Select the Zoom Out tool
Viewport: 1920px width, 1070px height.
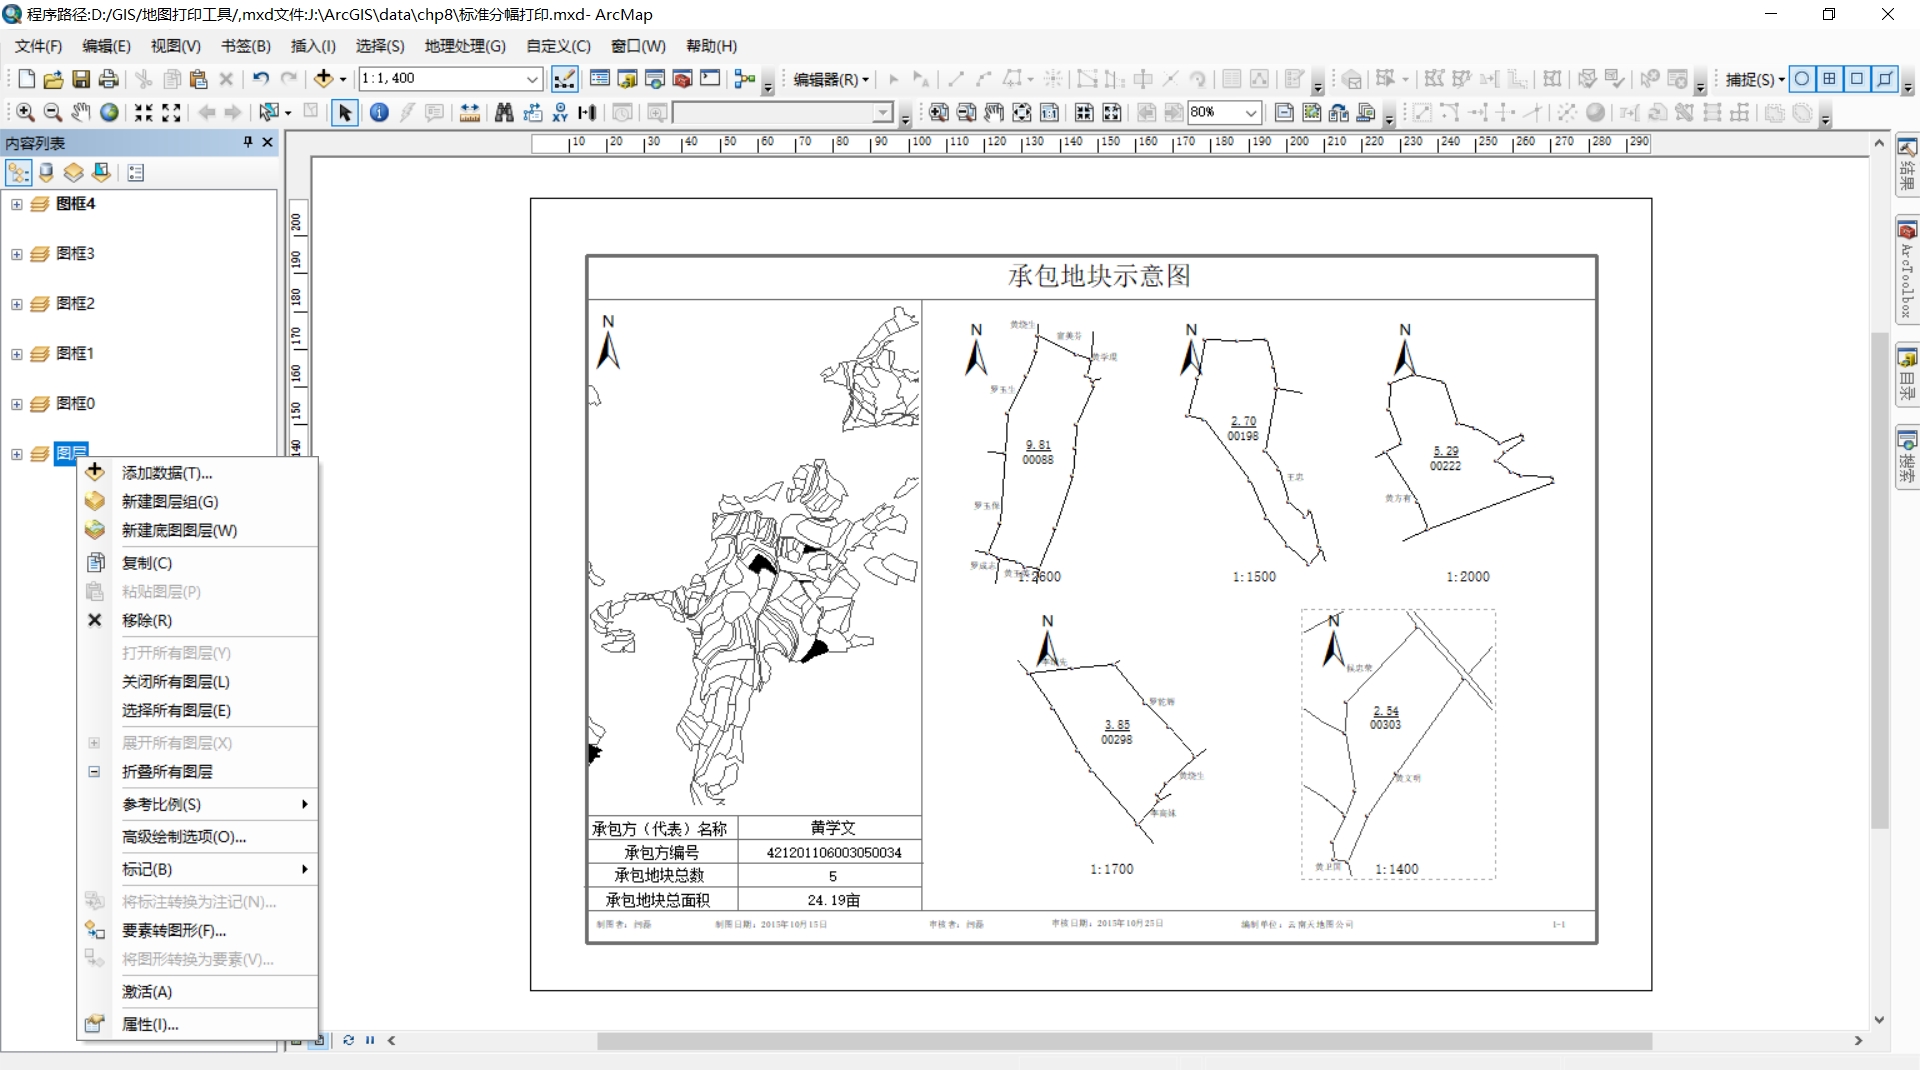(x=53, y=113)
